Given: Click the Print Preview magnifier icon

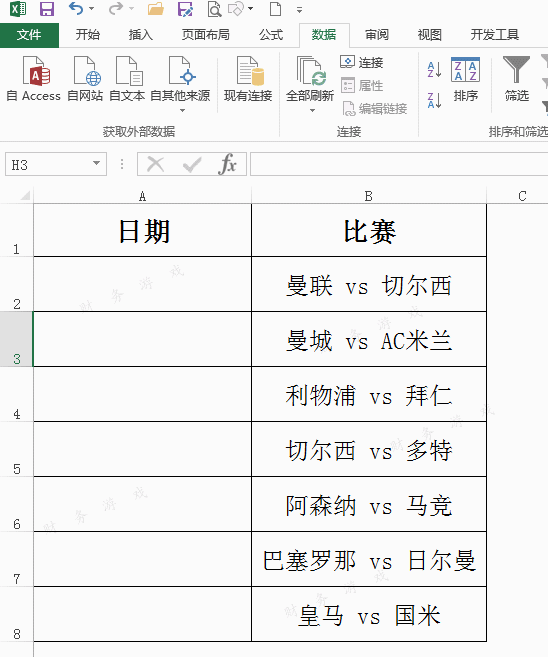Looking at the screenshot, I should 214,8.
